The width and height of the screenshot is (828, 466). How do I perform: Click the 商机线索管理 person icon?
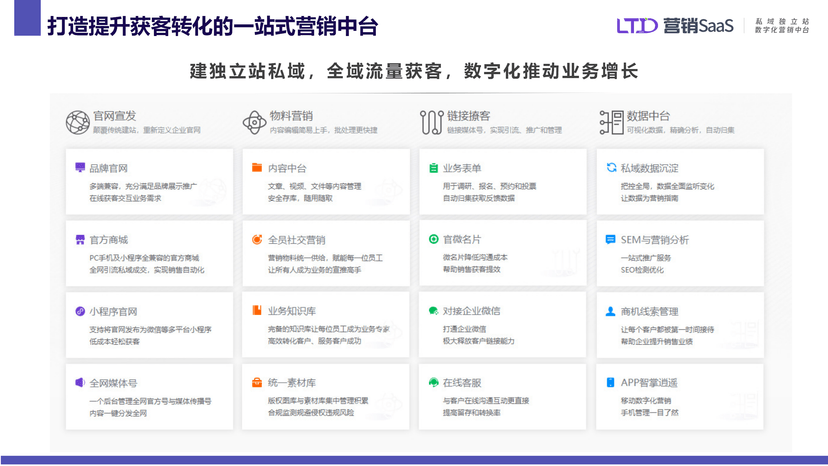pos(610,311)
